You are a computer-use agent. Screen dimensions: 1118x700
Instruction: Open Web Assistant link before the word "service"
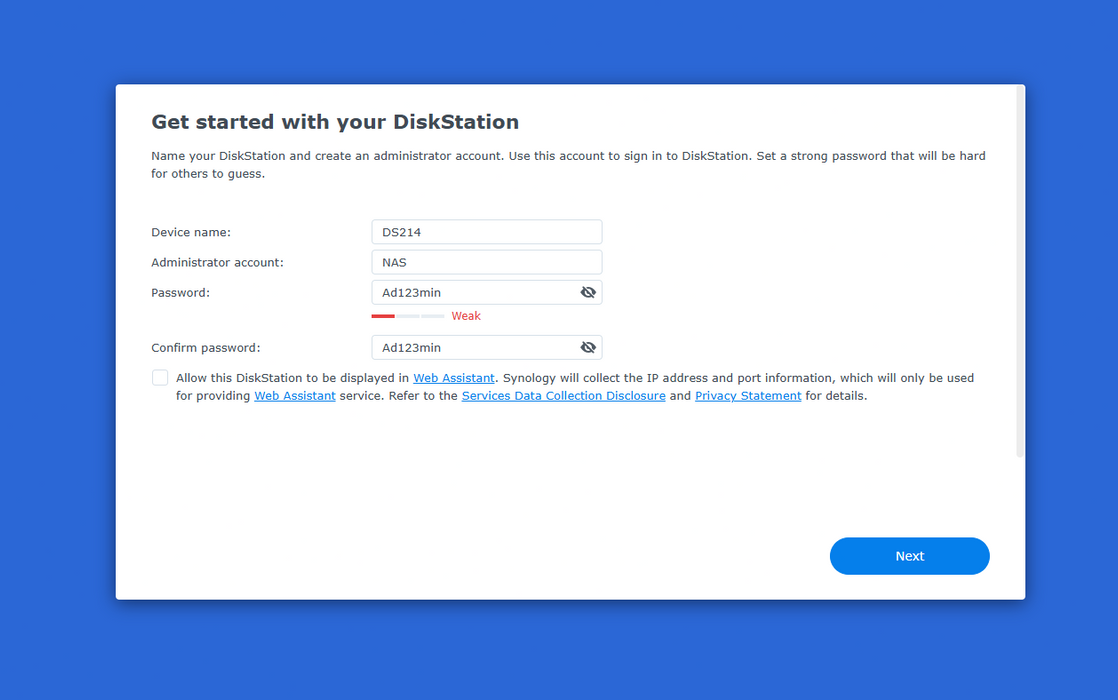coord(295,396)
